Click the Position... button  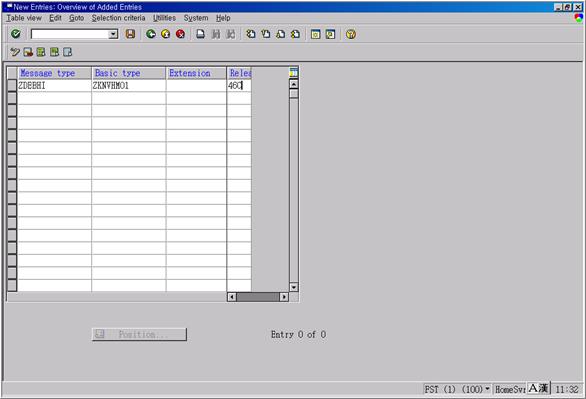(139, 334)
